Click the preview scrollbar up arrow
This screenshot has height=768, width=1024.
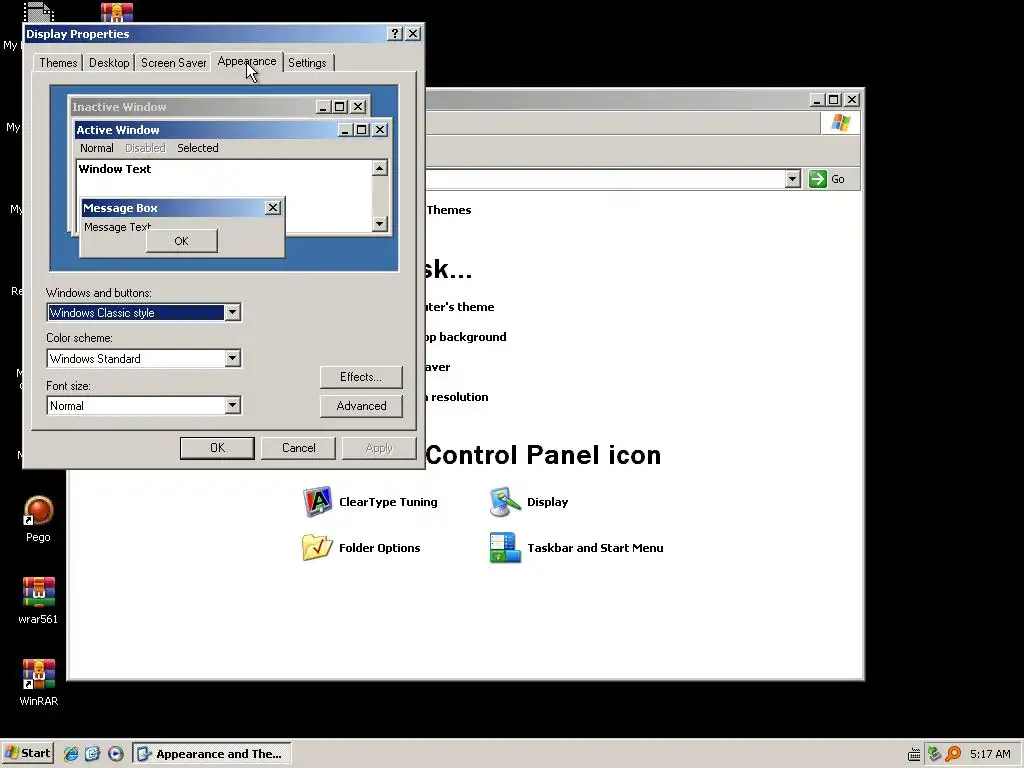pos(379,168)
